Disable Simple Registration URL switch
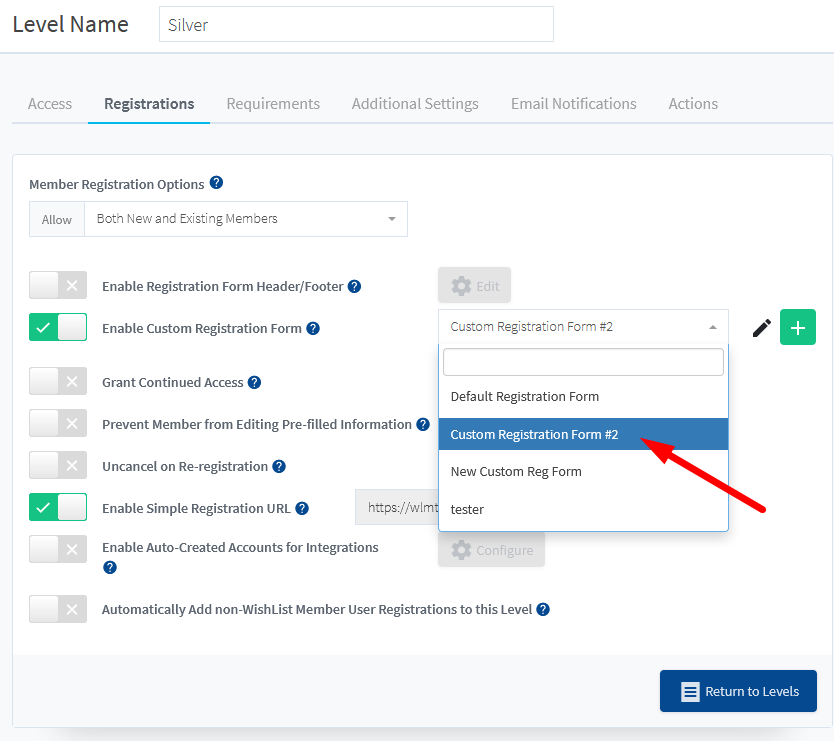Image resolution: width=834 pixels, height=741 pixels. (x=58, y=507)
